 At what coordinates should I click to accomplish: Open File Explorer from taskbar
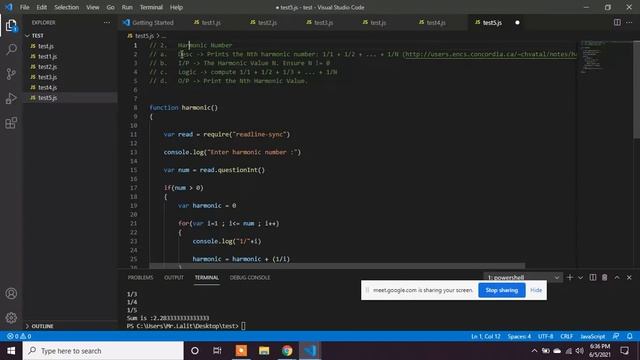264,351
